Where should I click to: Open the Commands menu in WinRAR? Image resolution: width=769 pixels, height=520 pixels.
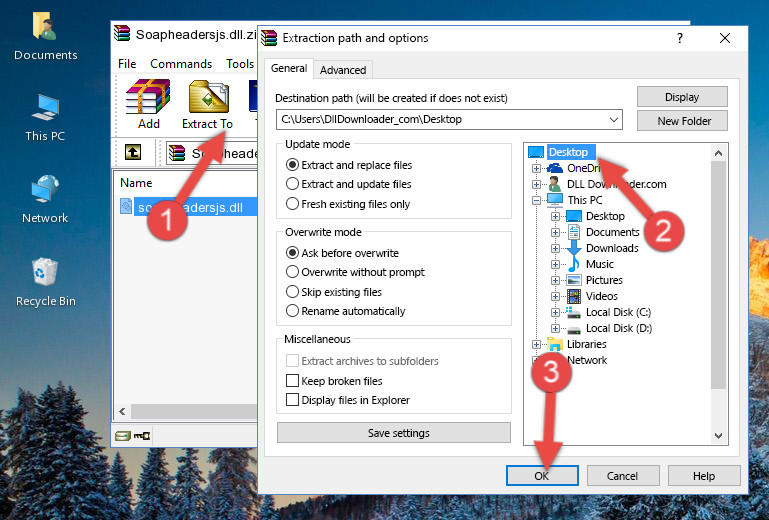[181, 64]
